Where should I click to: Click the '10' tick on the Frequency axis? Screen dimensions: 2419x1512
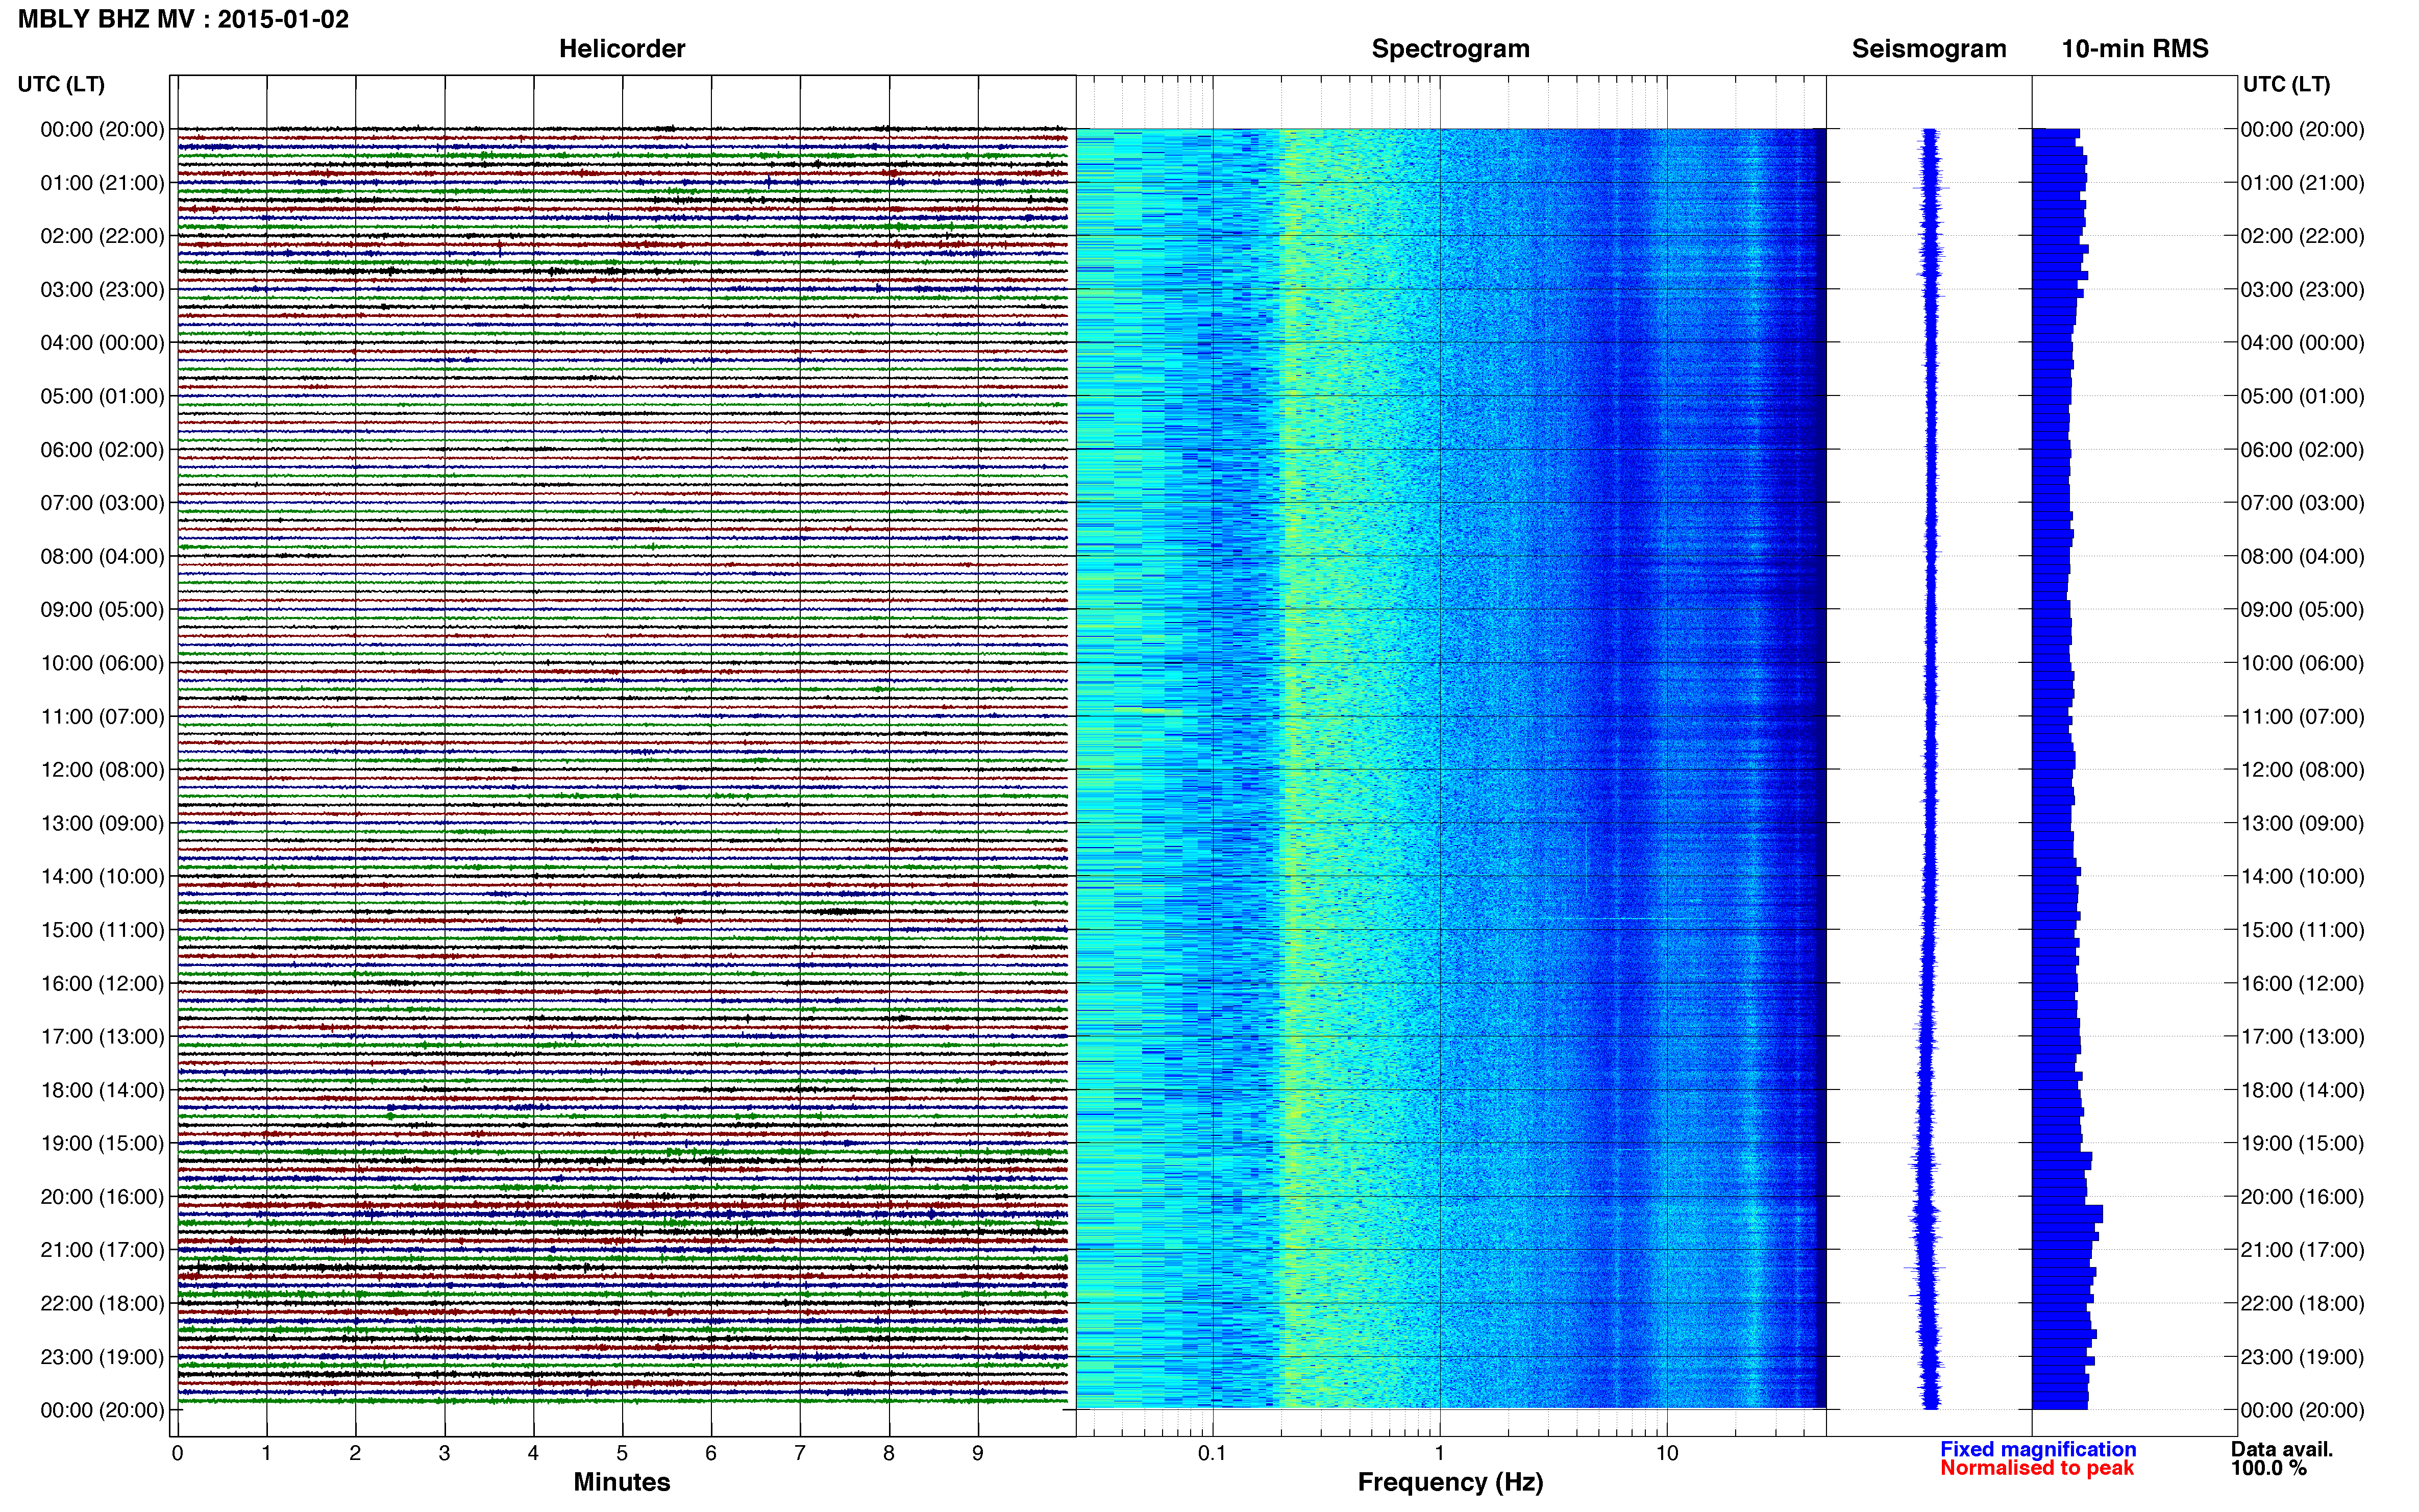click(x=1666, y=1453)
